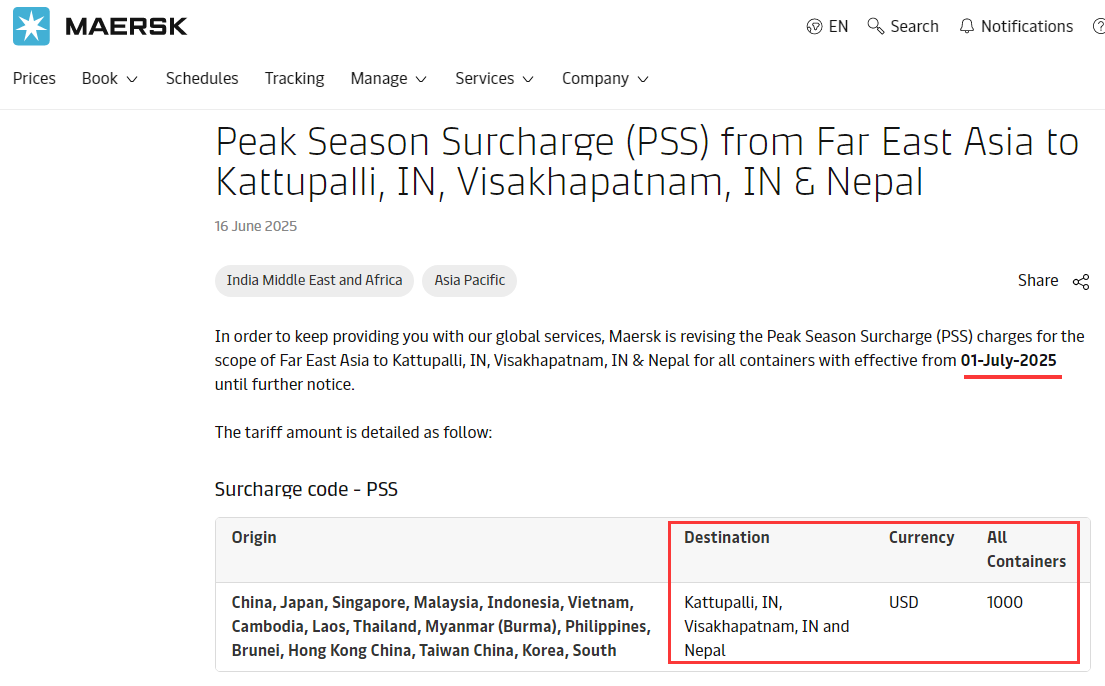The image size is (1105, 686).
Task: Click the notifications bell icon
Action: pyautogui.click(x=967, y=27)
